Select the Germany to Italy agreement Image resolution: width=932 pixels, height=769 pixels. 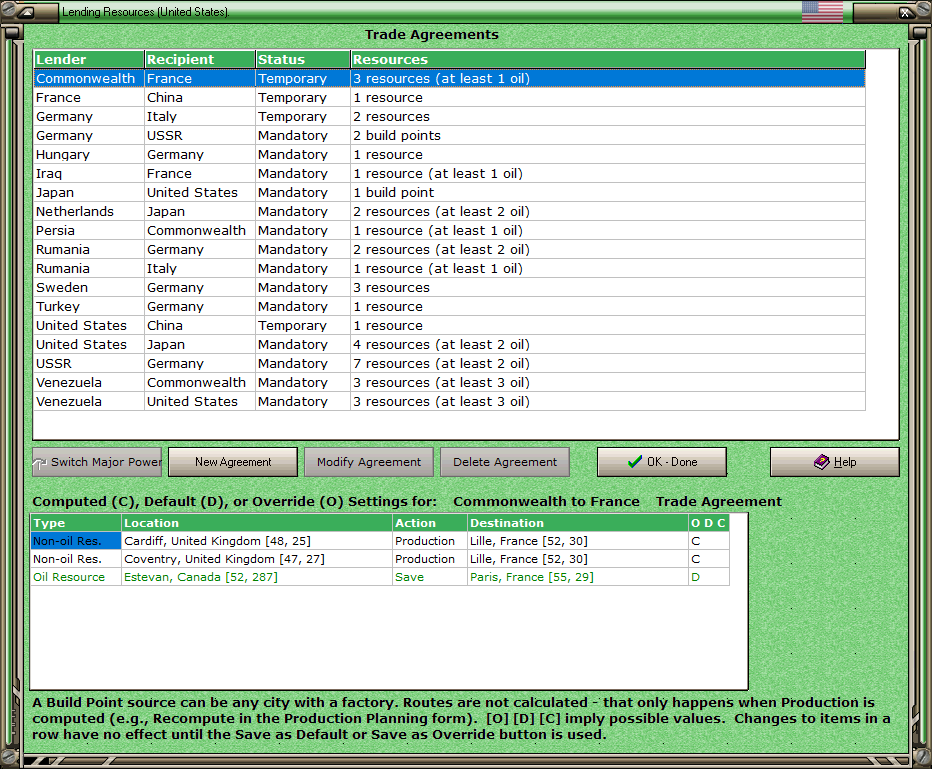click(449, 116)
